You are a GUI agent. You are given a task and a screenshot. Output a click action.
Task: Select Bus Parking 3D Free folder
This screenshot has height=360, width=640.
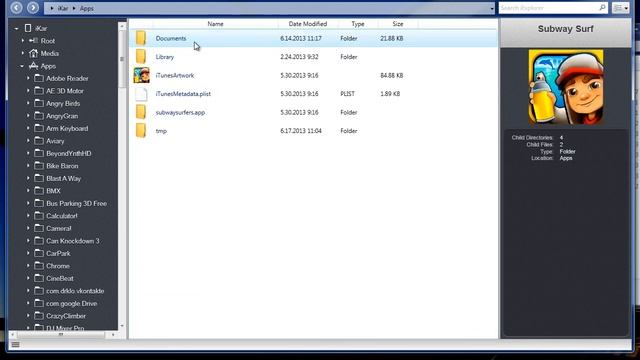click(76, 203)
